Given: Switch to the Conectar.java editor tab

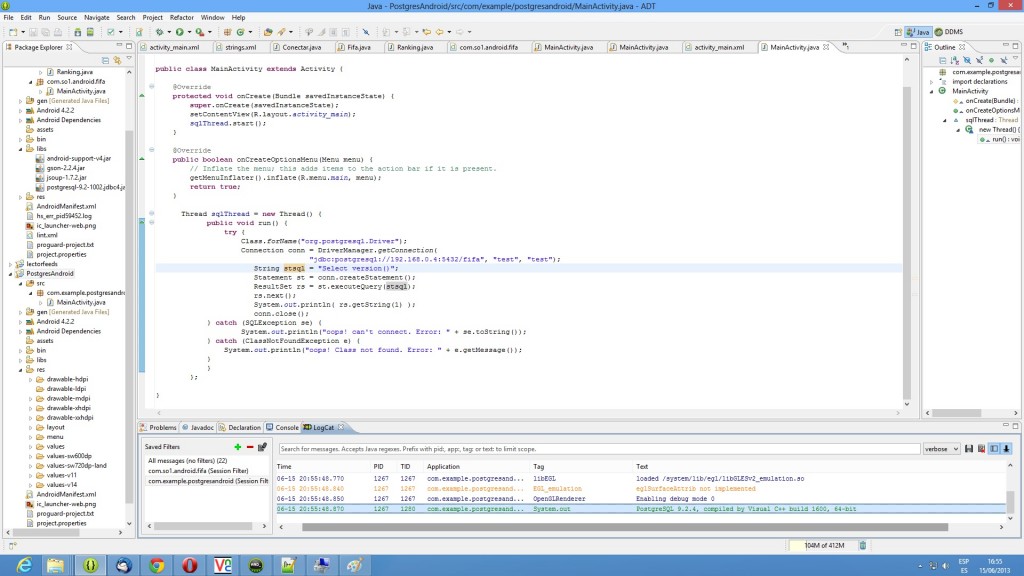Looking at the screenshot, I should pos(301,47).
